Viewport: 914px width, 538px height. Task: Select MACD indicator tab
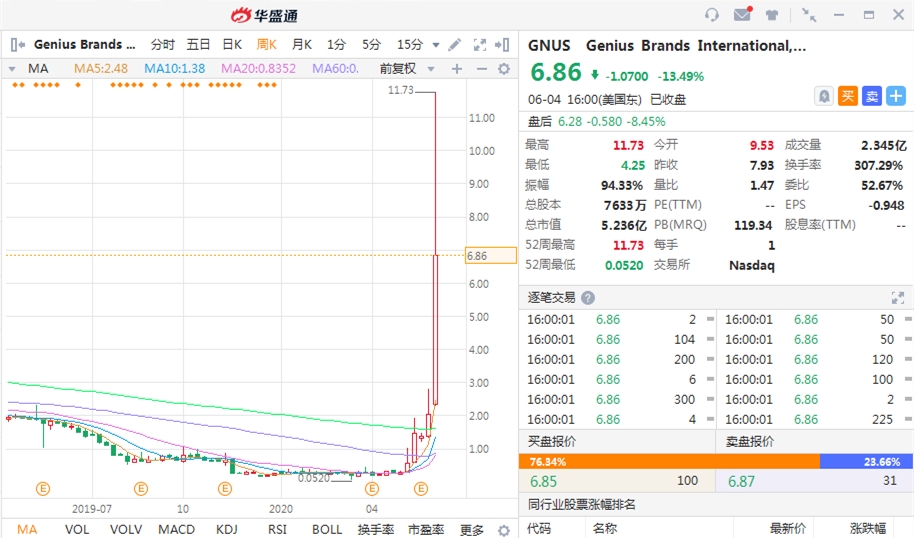pos(177,529)
